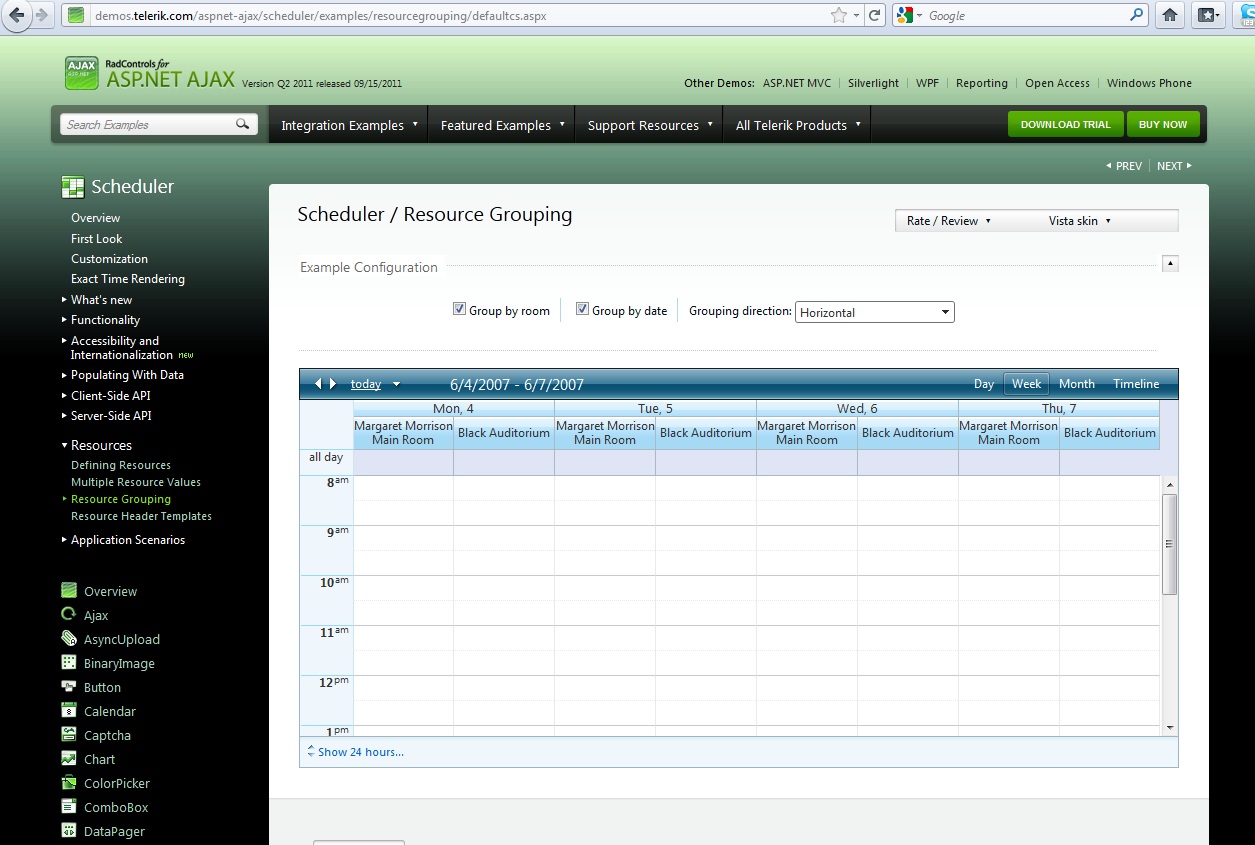Click the RadControls ASP.NET AJAX logo
1255x845 pixels.
pos(150,73)
